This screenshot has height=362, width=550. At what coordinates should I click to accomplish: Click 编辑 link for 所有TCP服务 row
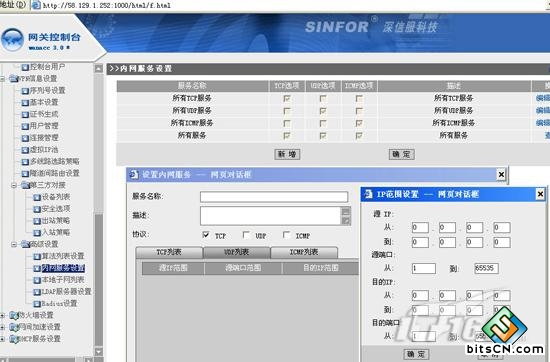point(543,98)
